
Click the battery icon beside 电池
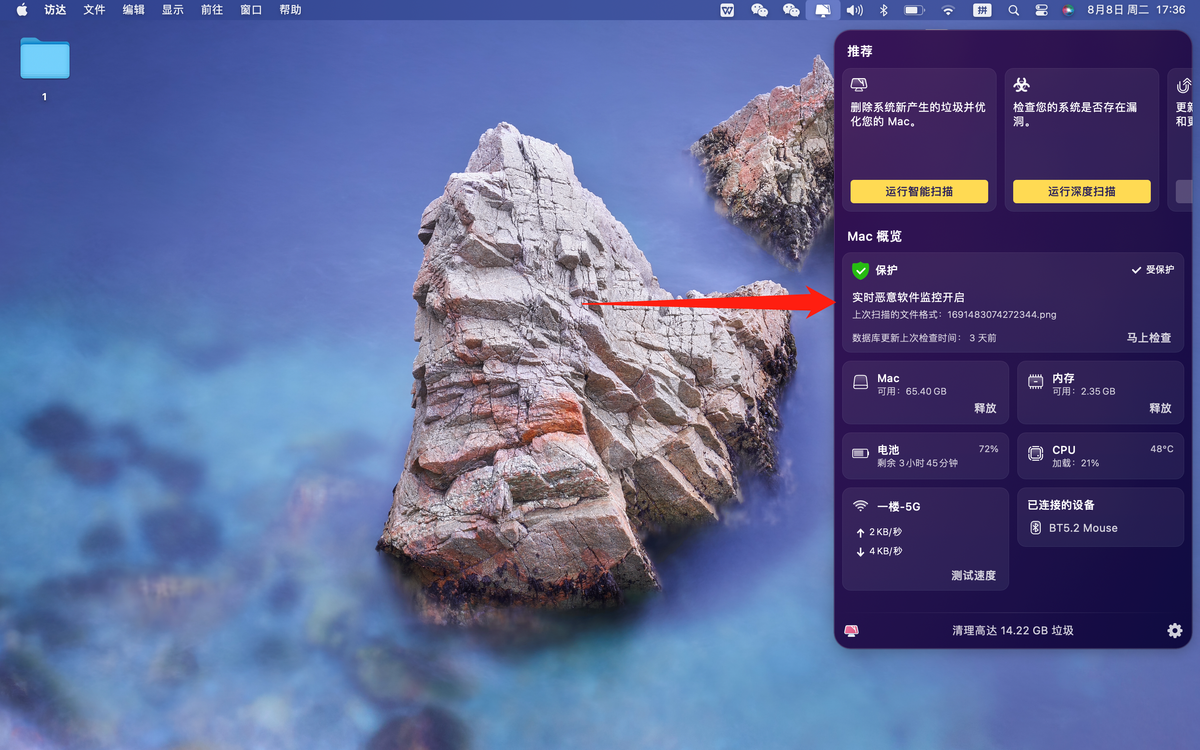point(860,453)
